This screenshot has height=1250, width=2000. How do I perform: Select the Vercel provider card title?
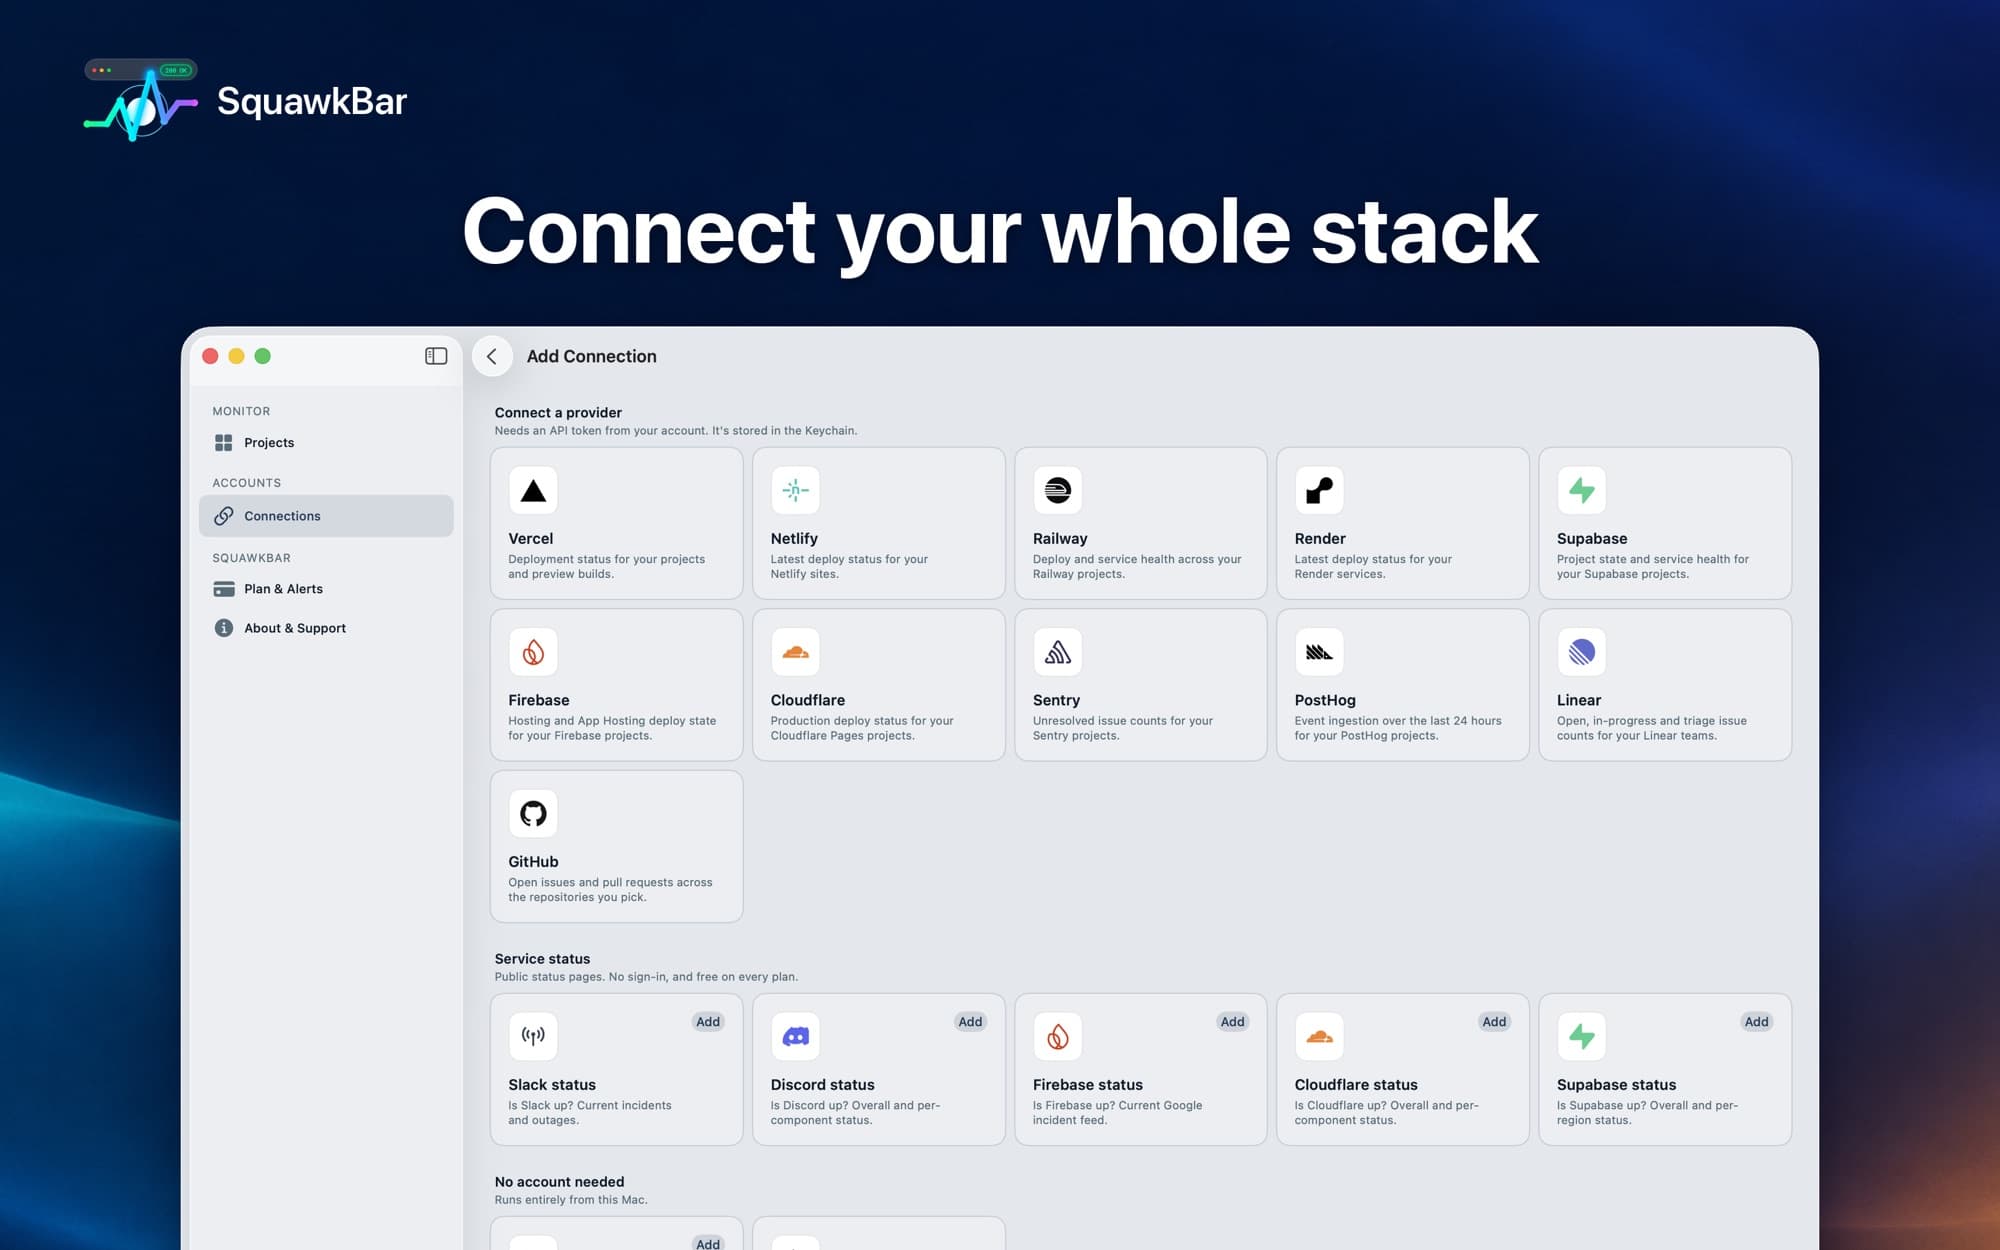(530, 538)
